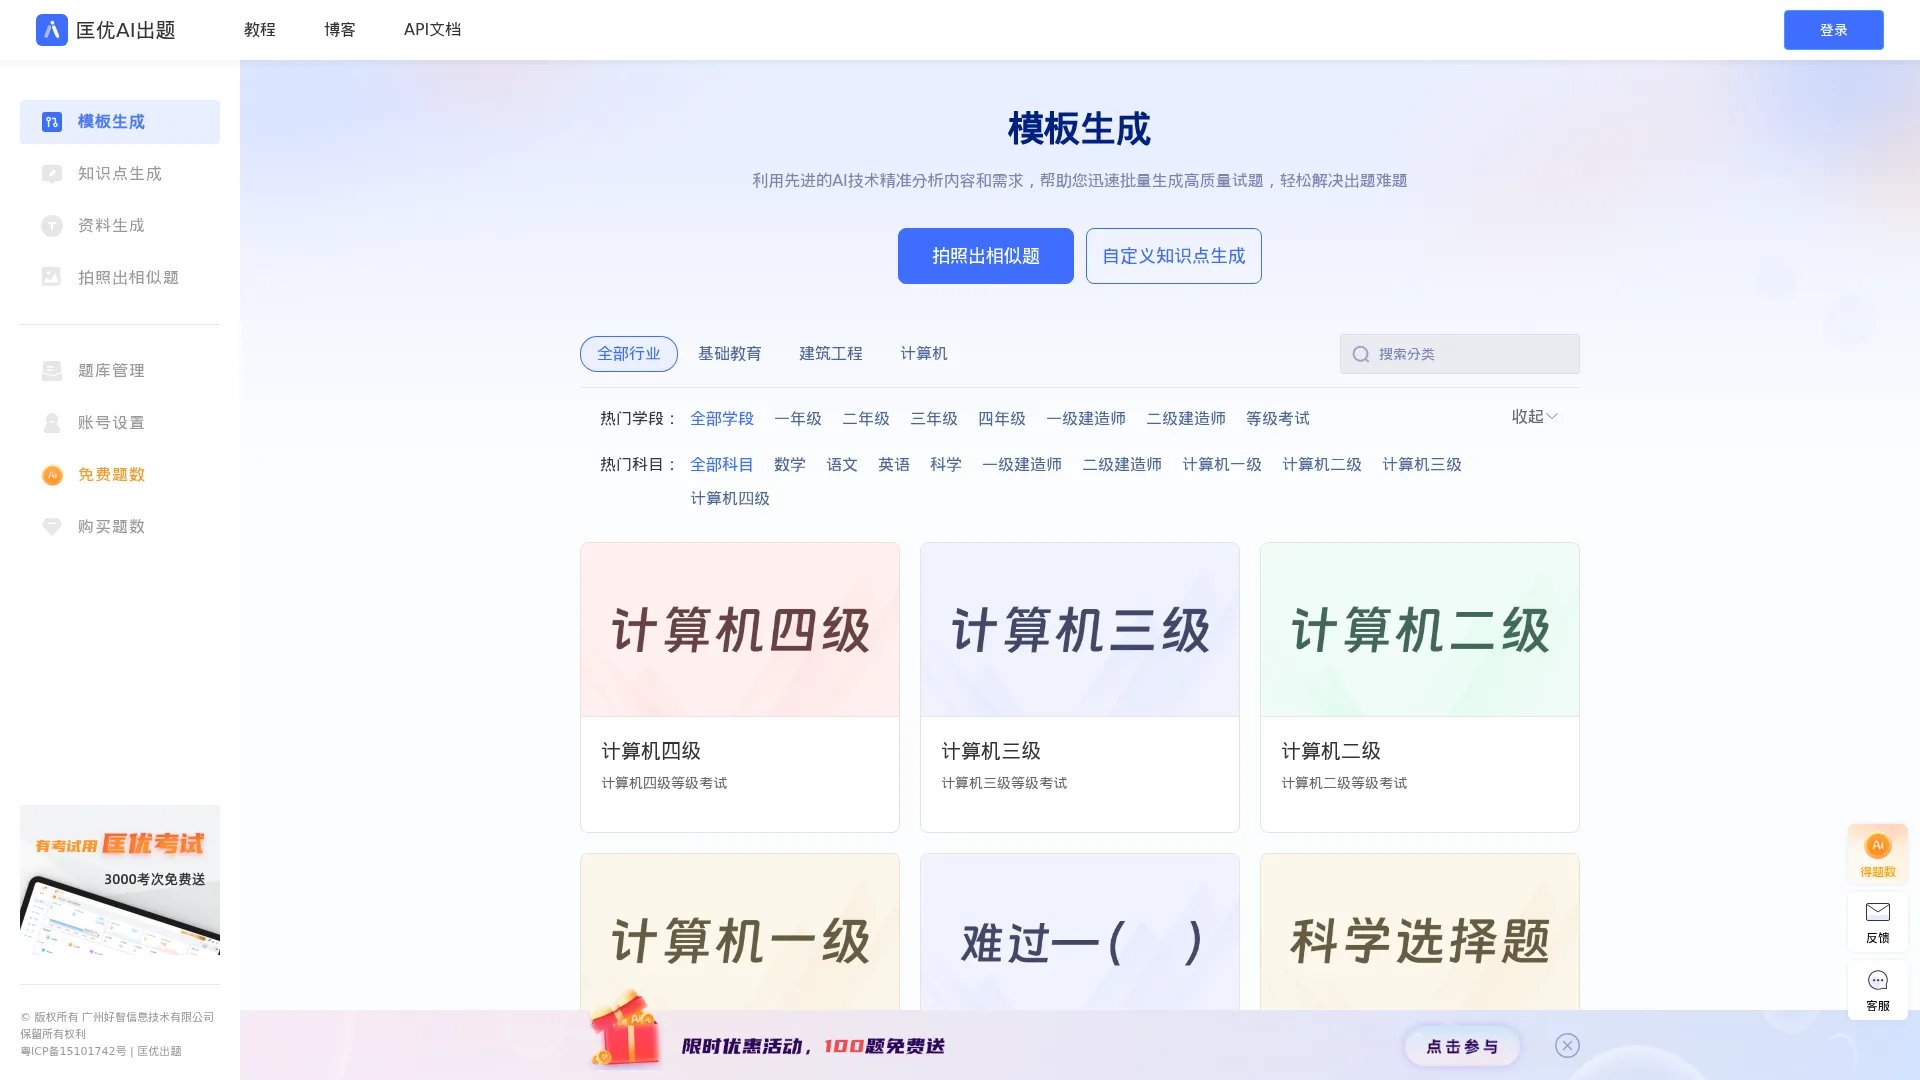Select the 资料生成 sidebar icon
The width and height of the screenshot is (1920, 1080).
click(x=52, y=226)
